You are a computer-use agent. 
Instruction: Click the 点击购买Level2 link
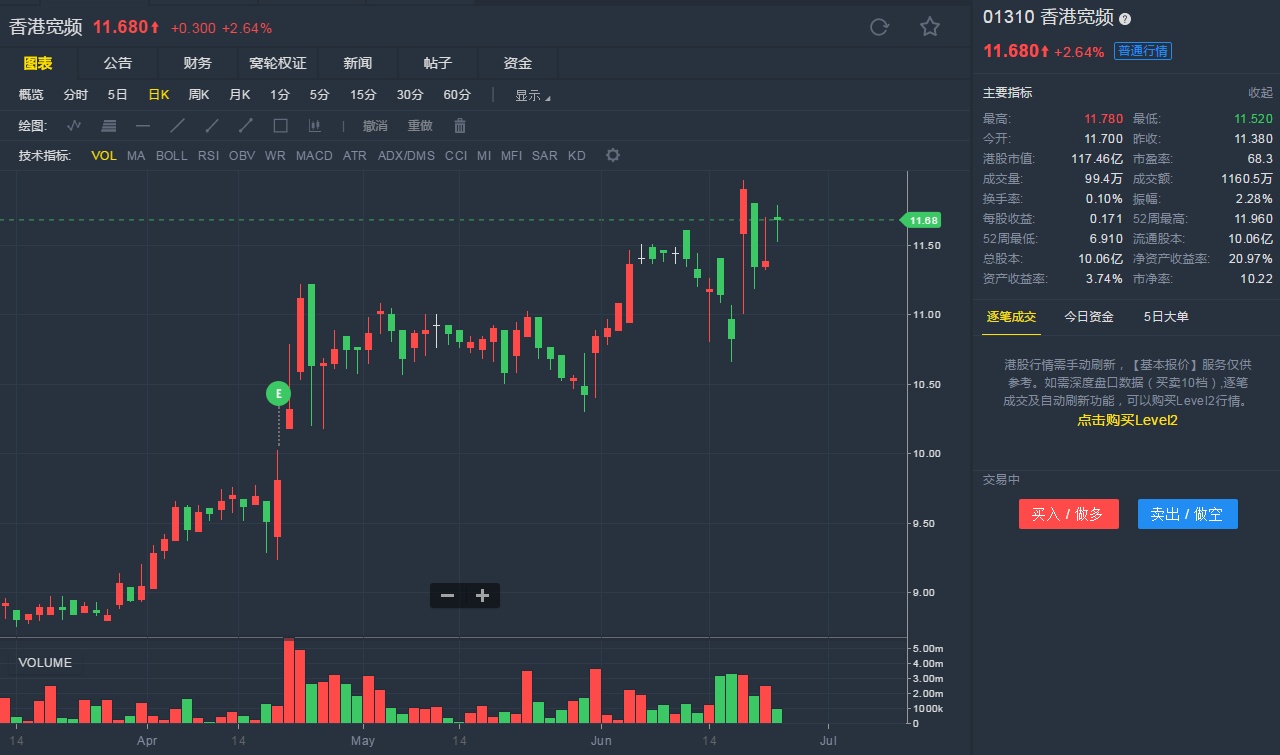click(1127, 420)
